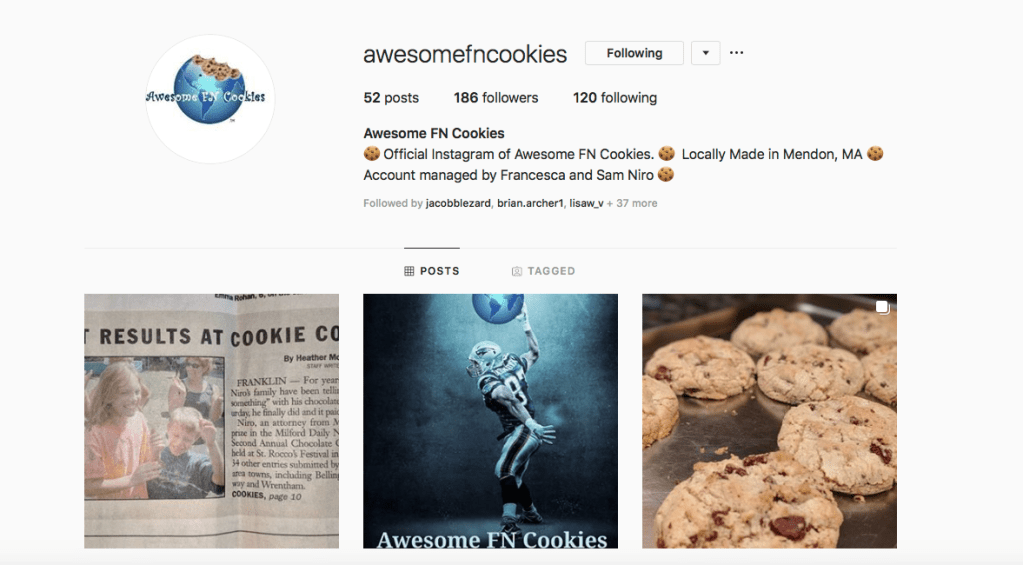Screen dimensions: 1023x565
Task: Click the cookie emoji before Official Instagram
Action: click(x=371, y=154)
